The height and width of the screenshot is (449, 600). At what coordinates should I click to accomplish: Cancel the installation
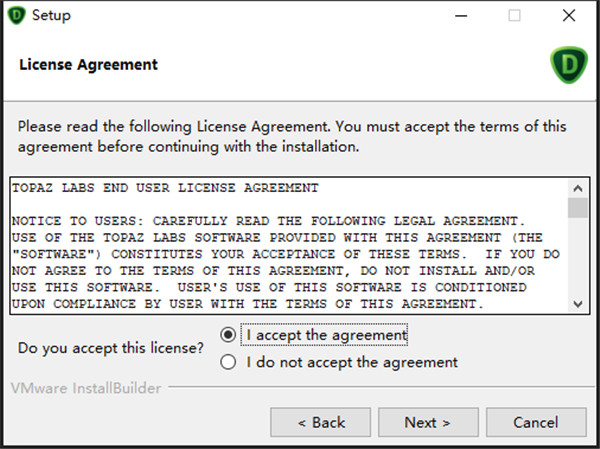coord(536,422)
